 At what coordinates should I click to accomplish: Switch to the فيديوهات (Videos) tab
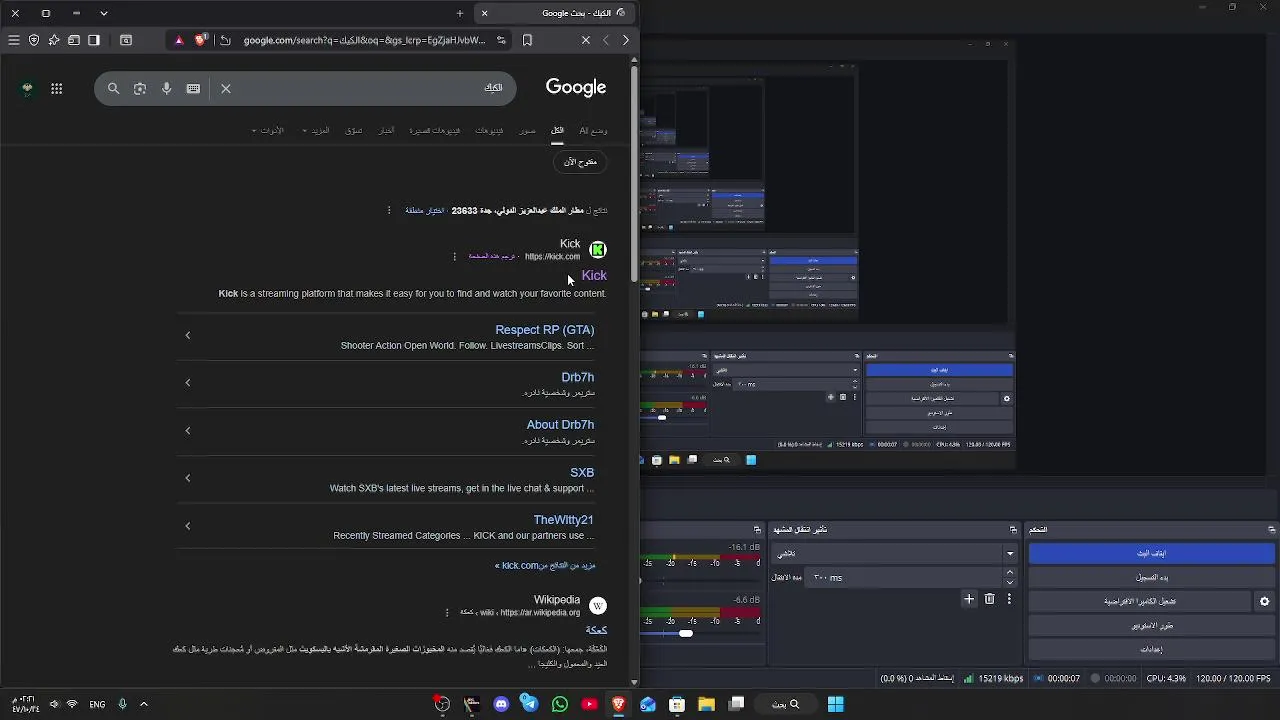point(489,130)
